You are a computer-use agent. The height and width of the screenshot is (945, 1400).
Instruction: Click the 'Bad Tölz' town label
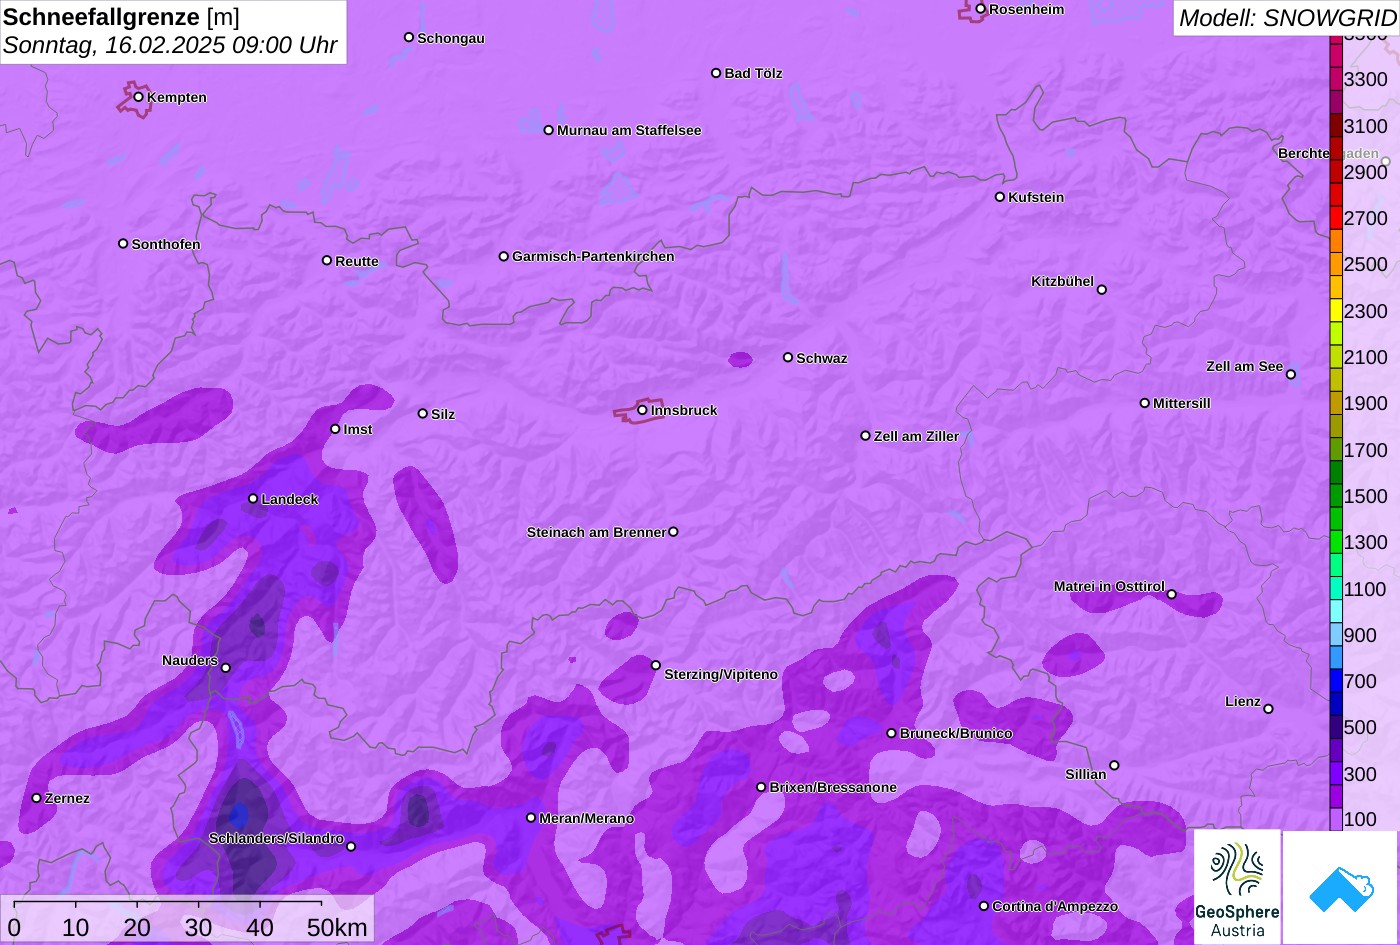point(753,74)
